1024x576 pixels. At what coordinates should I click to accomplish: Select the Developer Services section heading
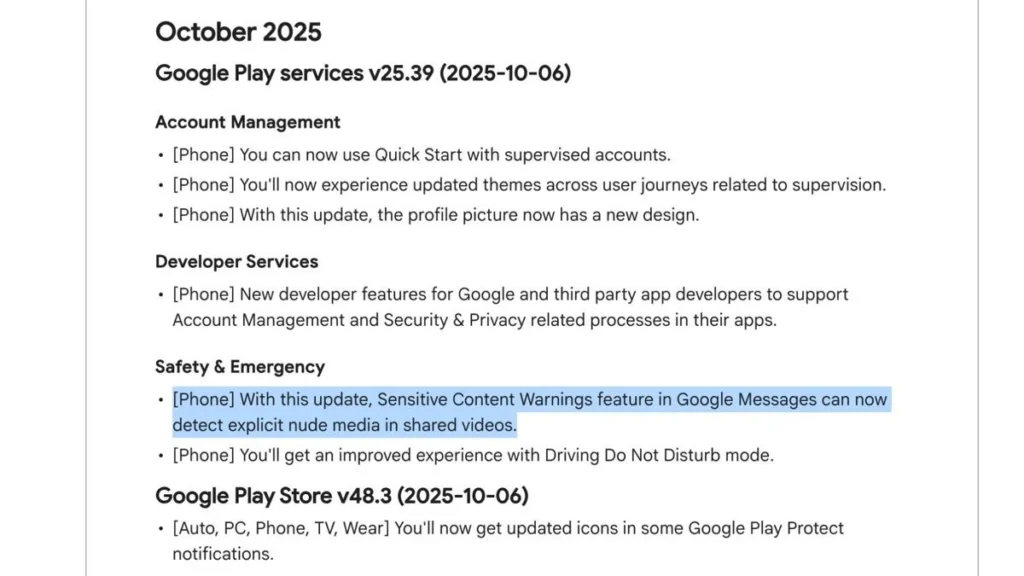click(236, 262)
